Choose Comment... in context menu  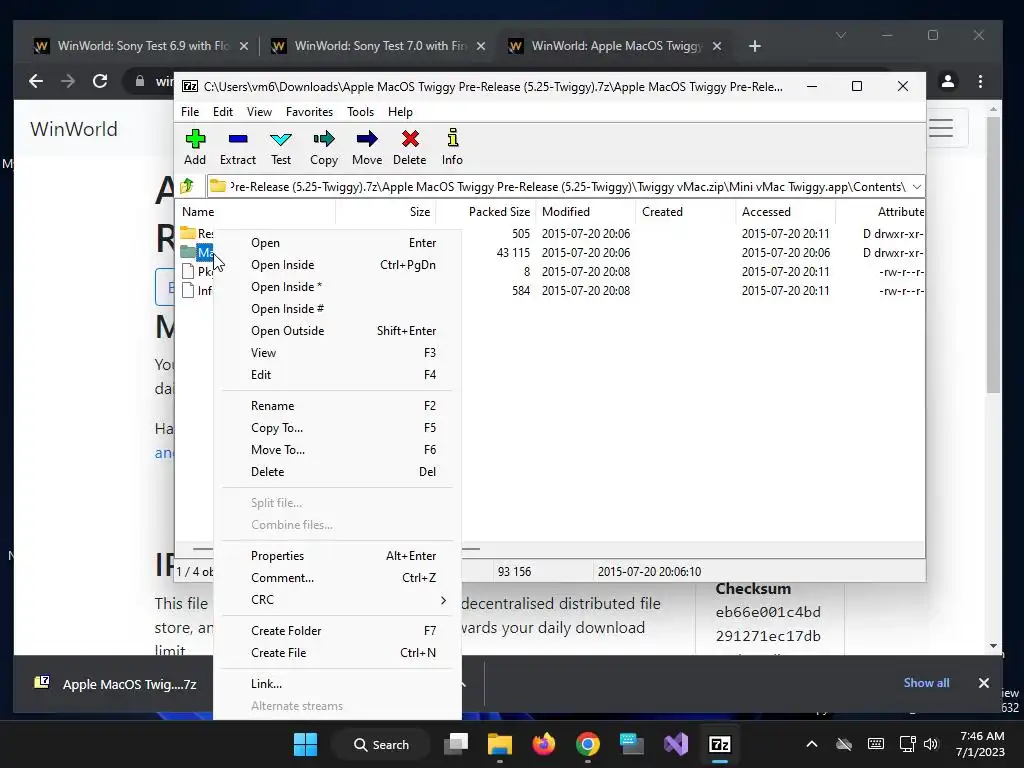337,577
